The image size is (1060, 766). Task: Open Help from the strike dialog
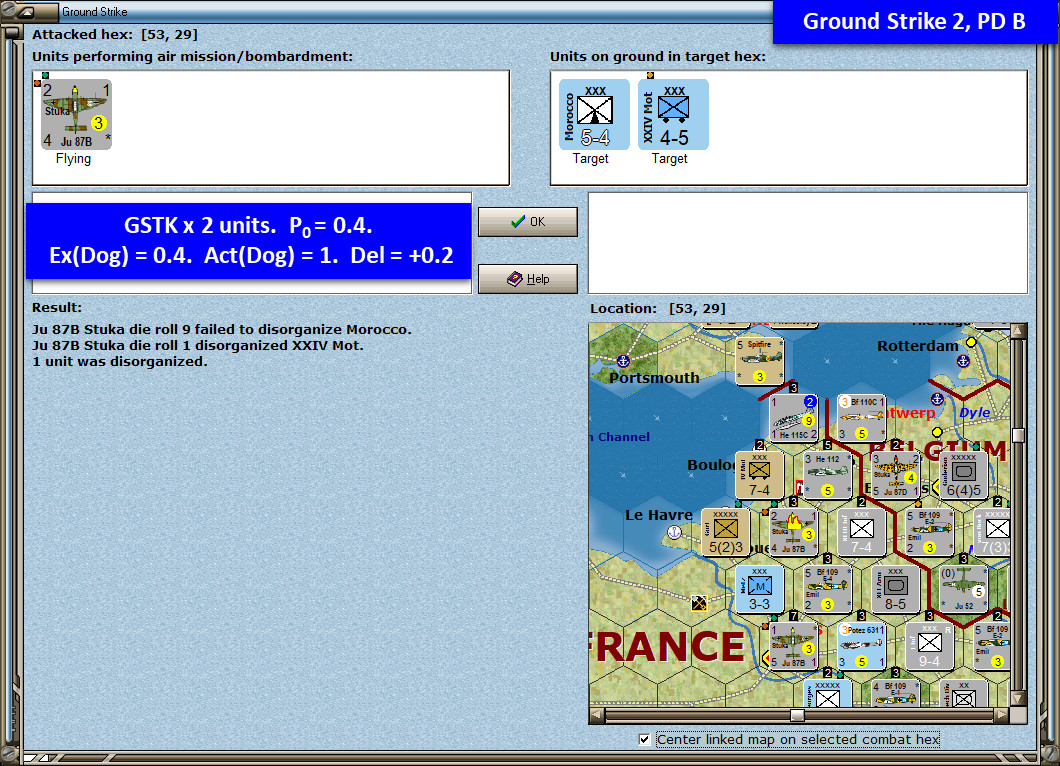[527, 278]
